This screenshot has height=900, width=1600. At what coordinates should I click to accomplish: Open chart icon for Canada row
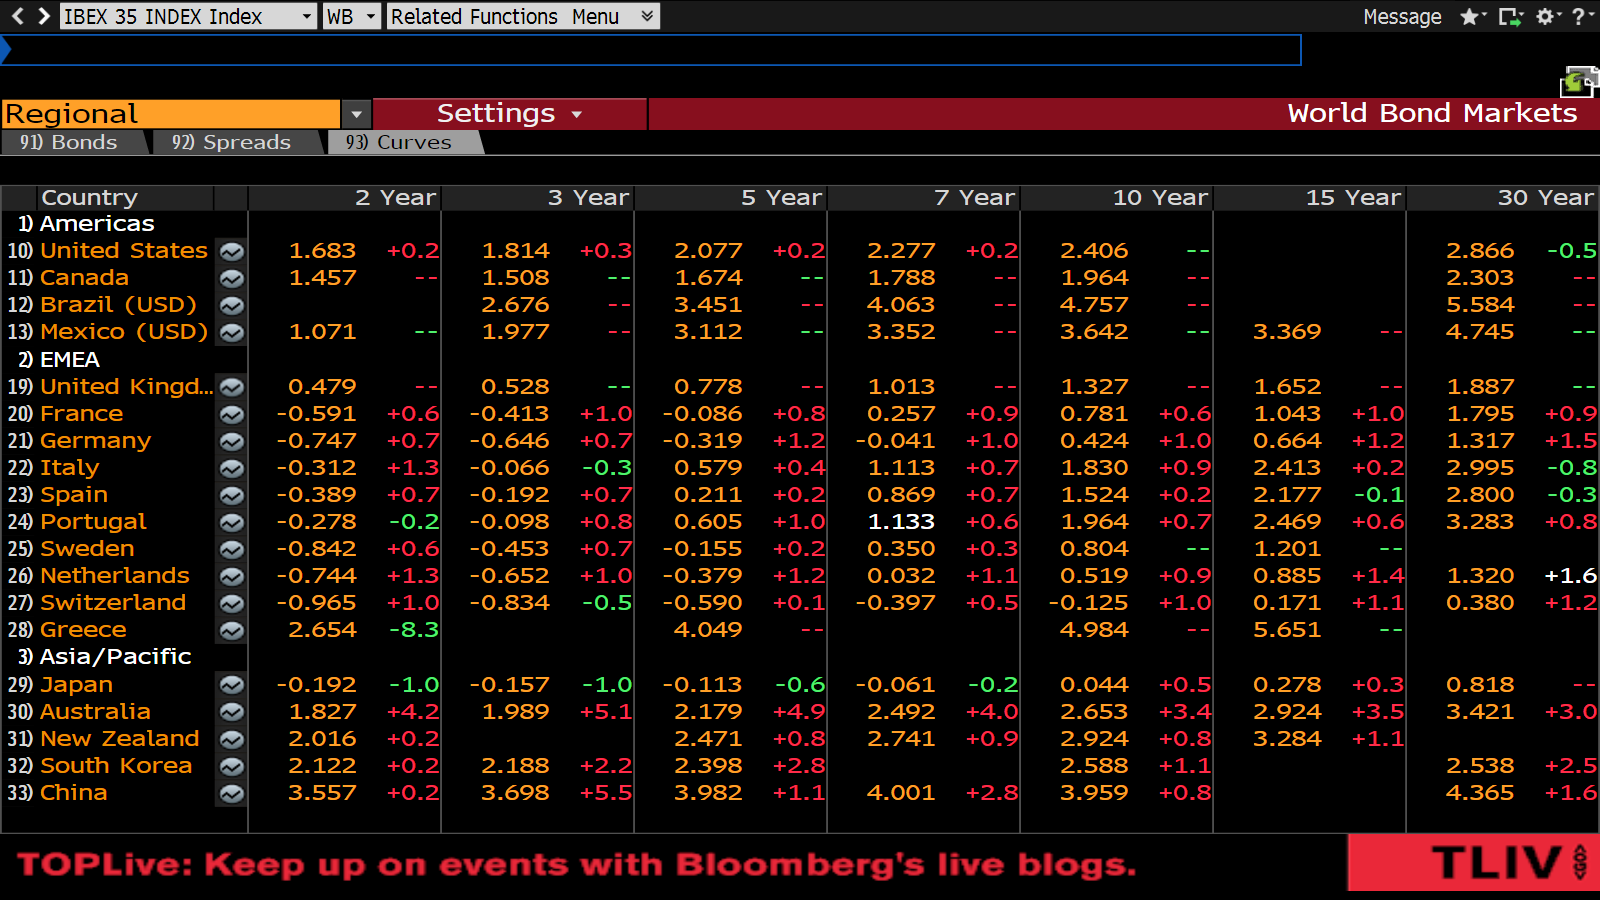[231, 278]
